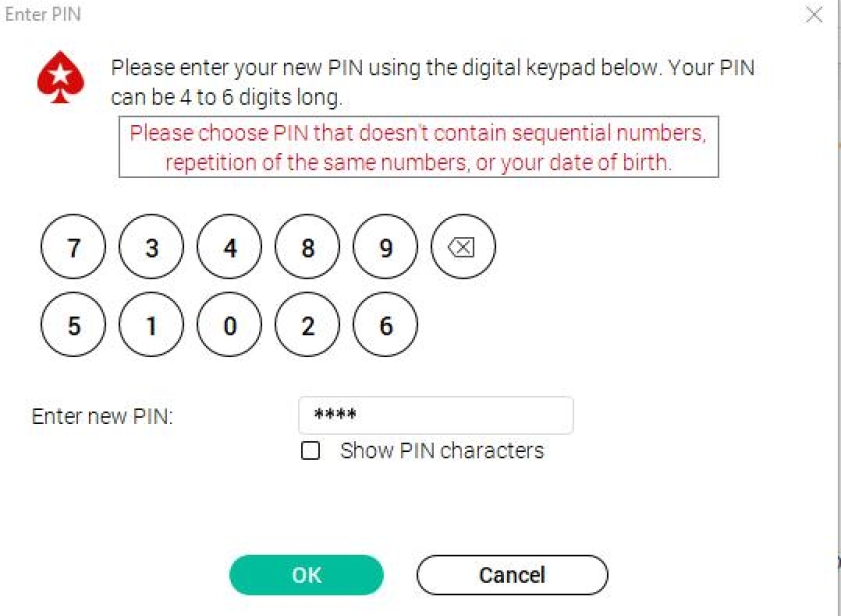
Task: Tap digit 8 on the keypad
Action: 308,247
